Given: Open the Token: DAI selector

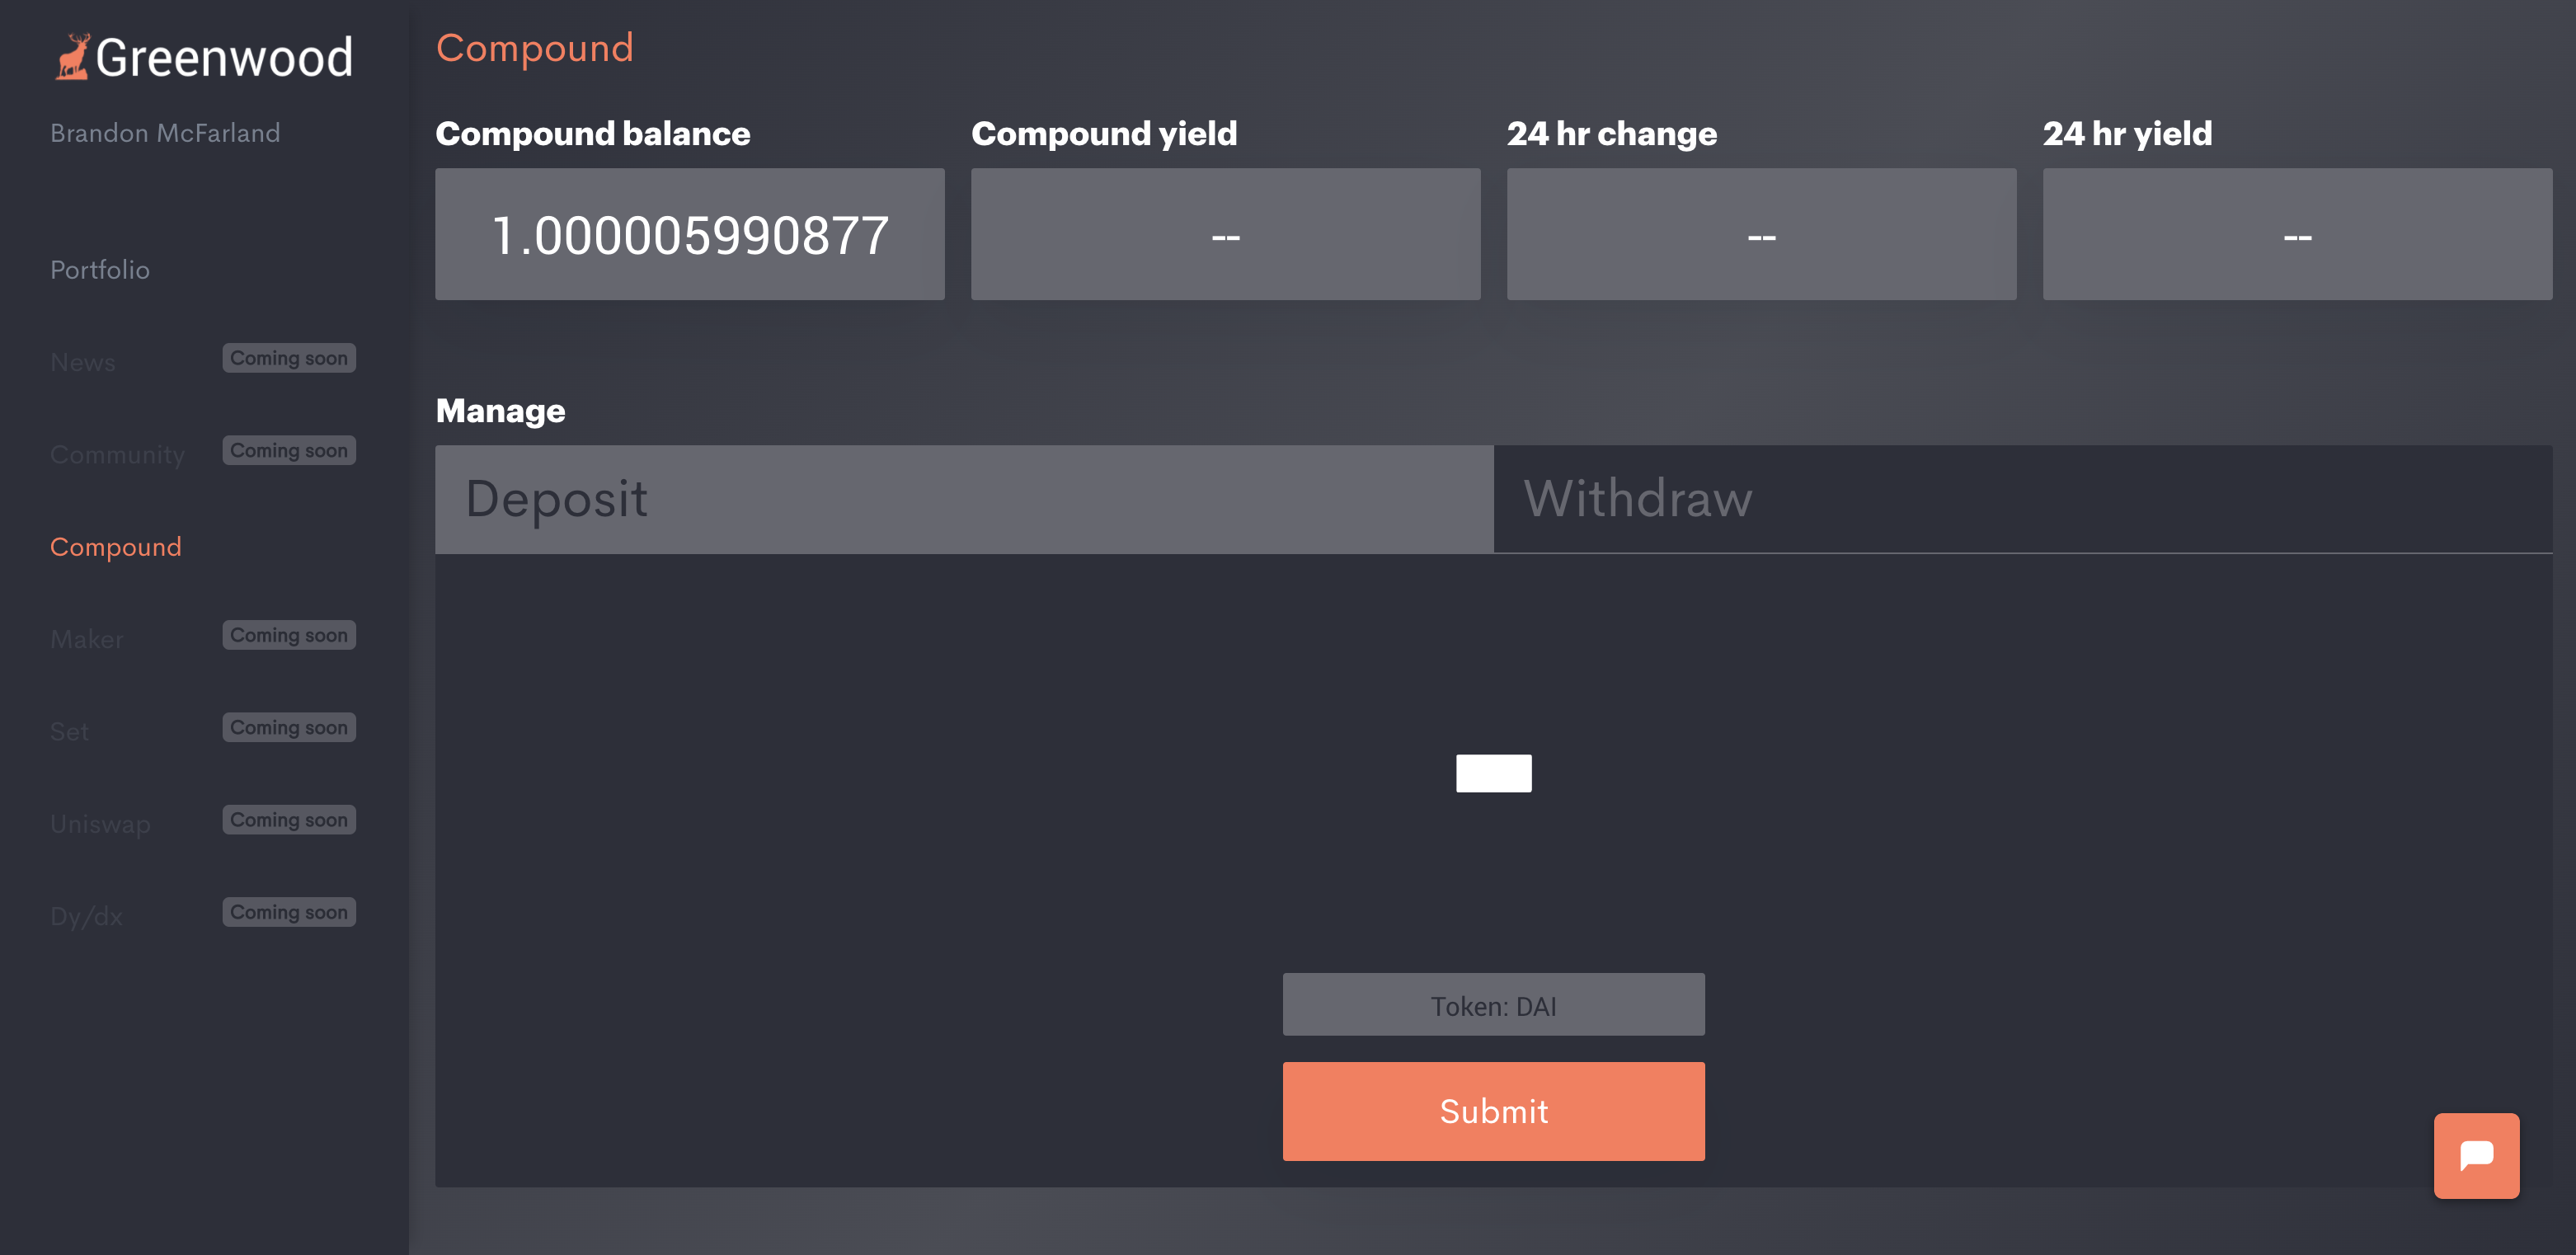Looking at the screenshot, I should [1493, 1005].
